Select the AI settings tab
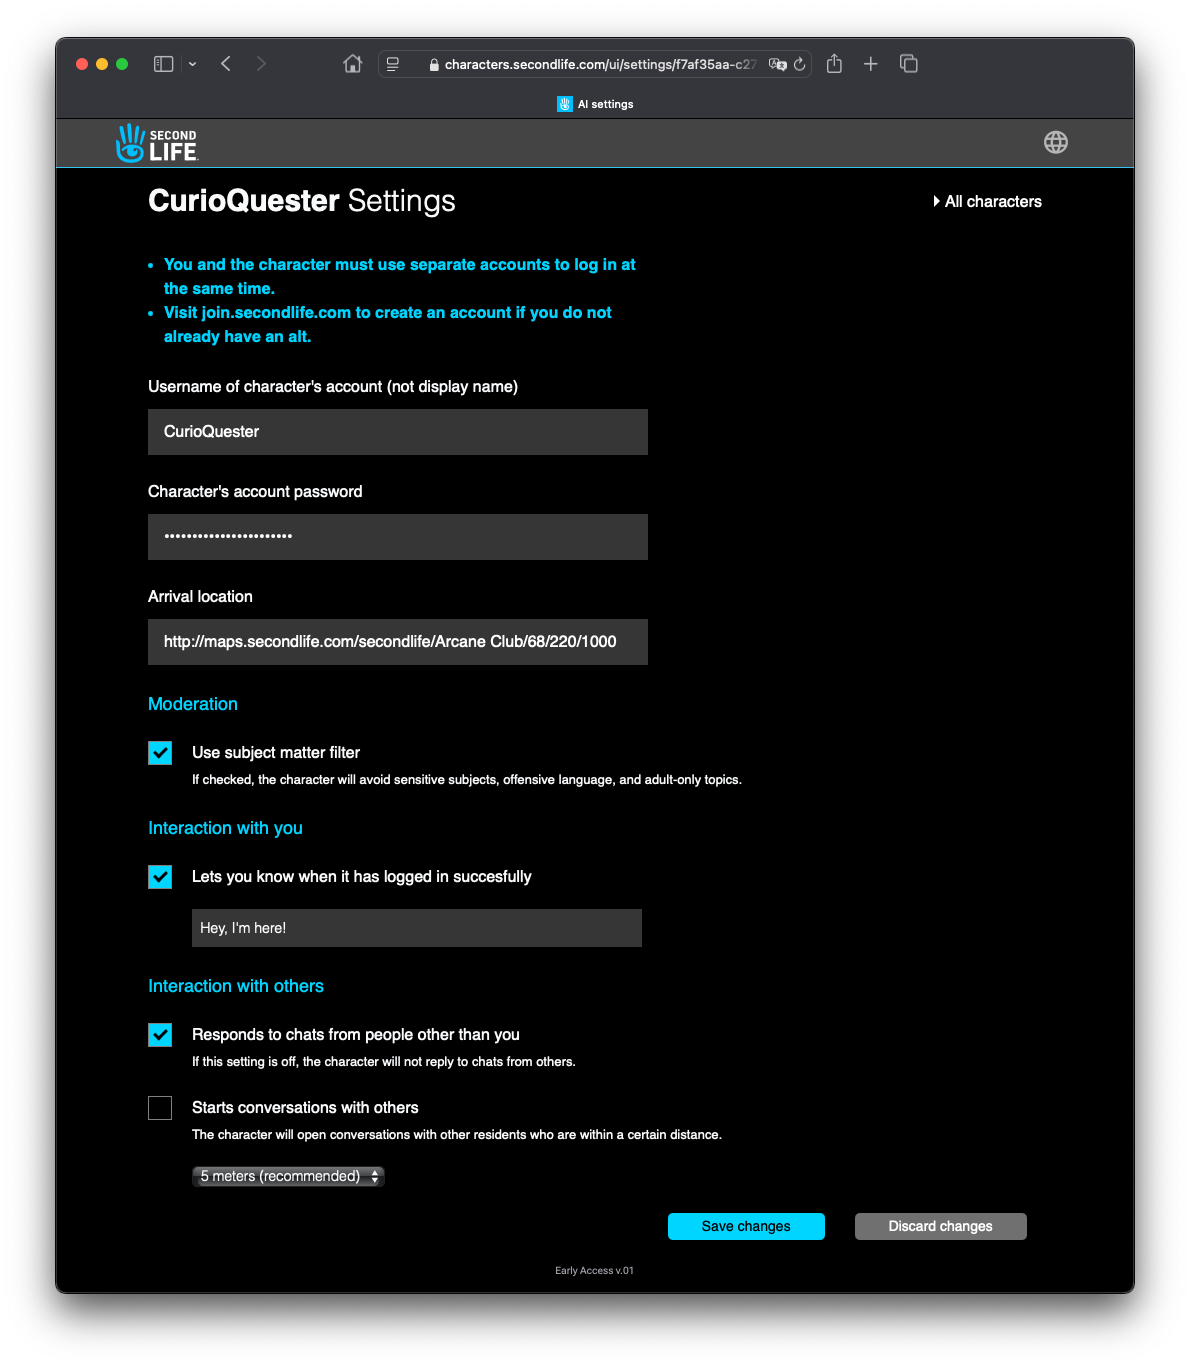Screen dimensions: 1190x1367 tap(595, 104)
